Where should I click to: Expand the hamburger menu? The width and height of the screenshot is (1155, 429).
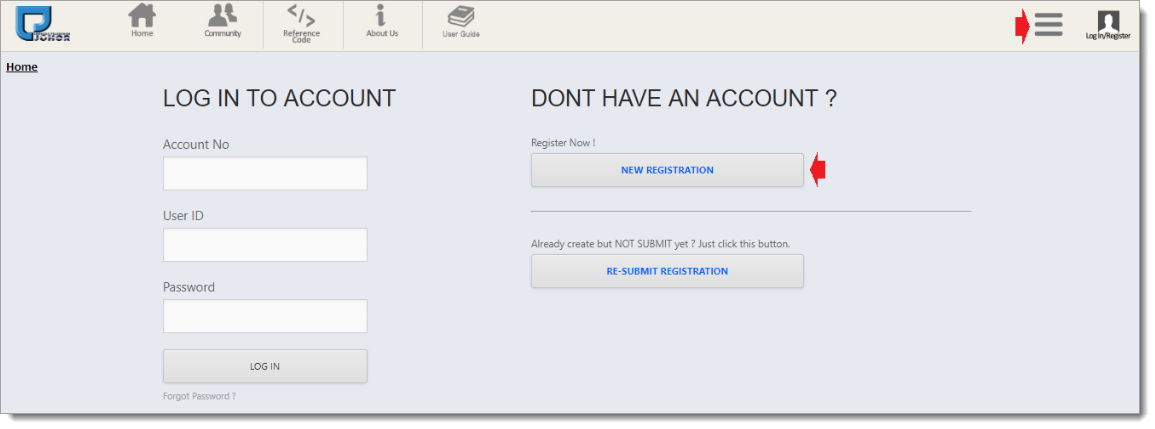point(1048,24)
